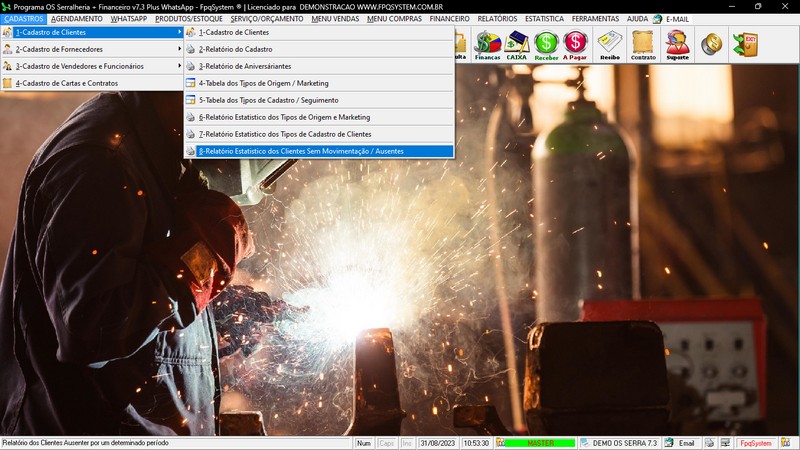Click the FpqSystem status bar link
Screen dimensions: 800x450
(755, 443)
